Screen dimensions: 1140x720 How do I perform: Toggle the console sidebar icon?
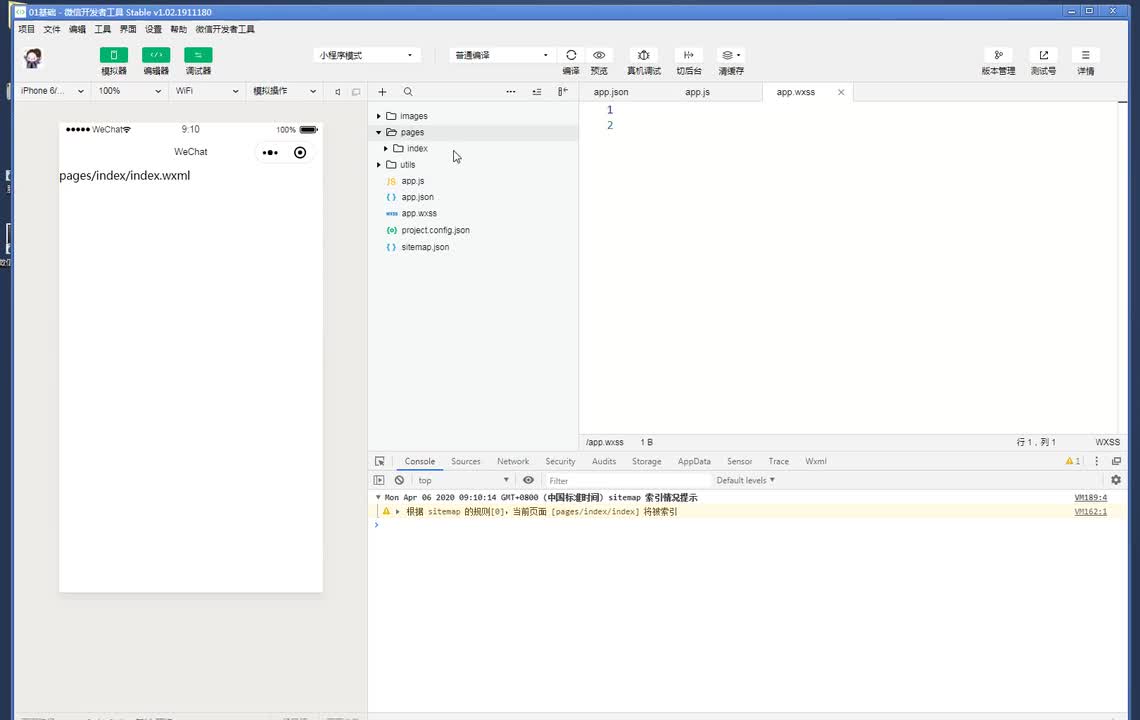click(379, 480)
